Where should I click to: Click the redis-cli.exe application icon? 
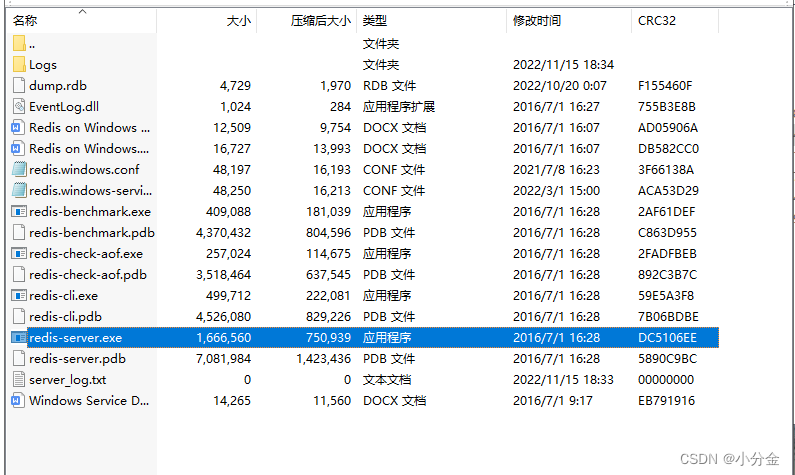click(19, 296)
